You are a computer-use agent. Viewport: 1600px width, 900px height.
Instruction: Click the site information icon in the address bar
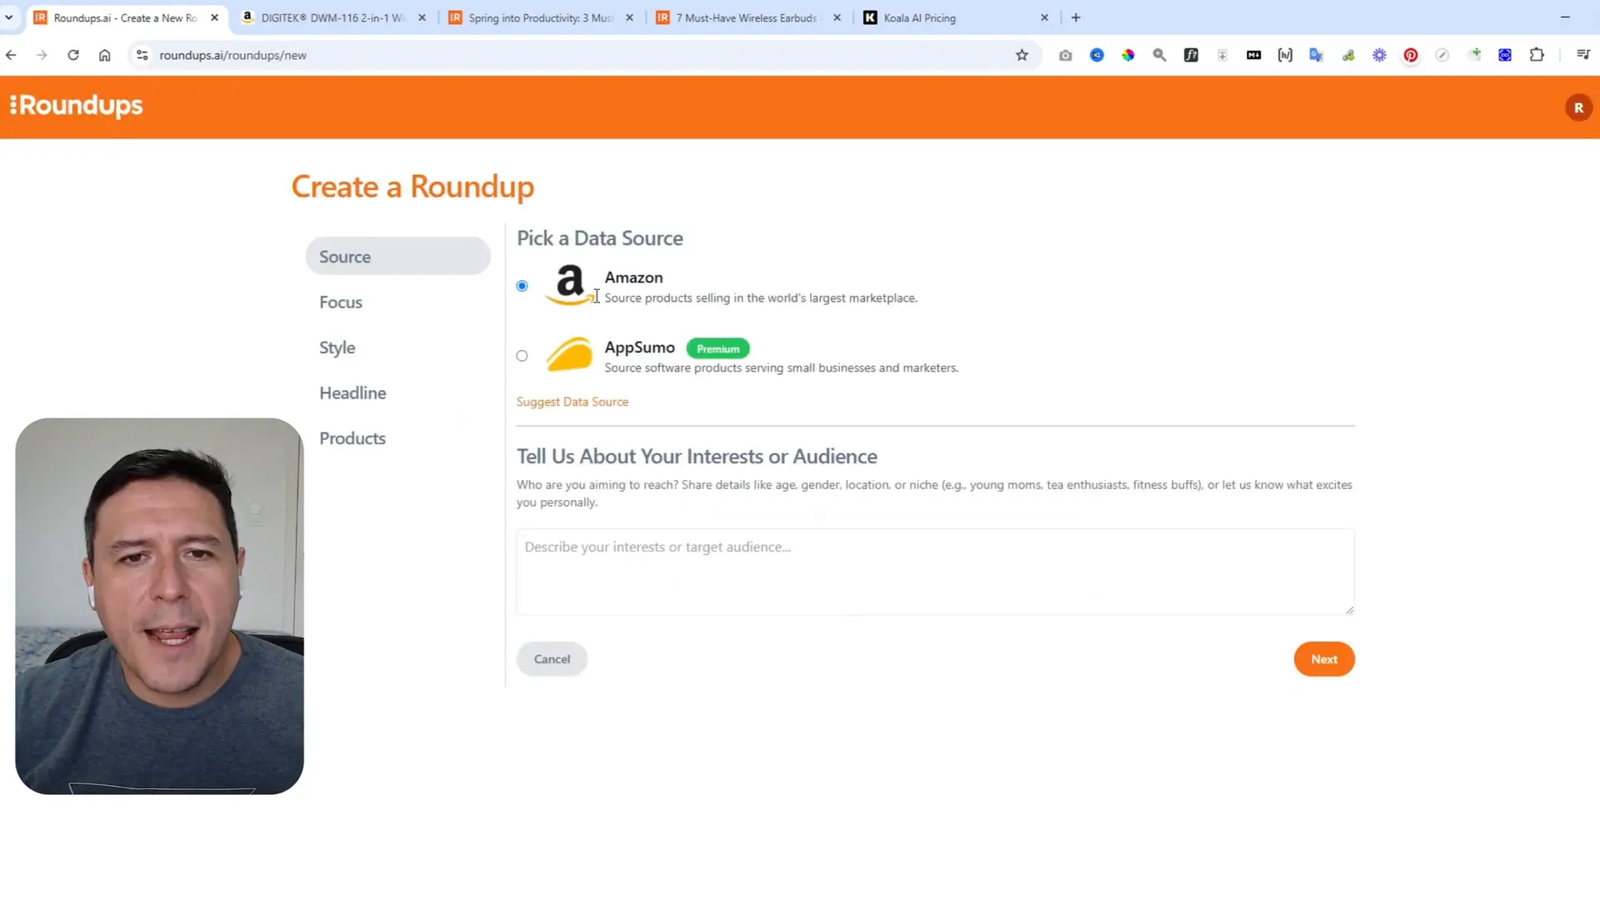coord(142,55)
